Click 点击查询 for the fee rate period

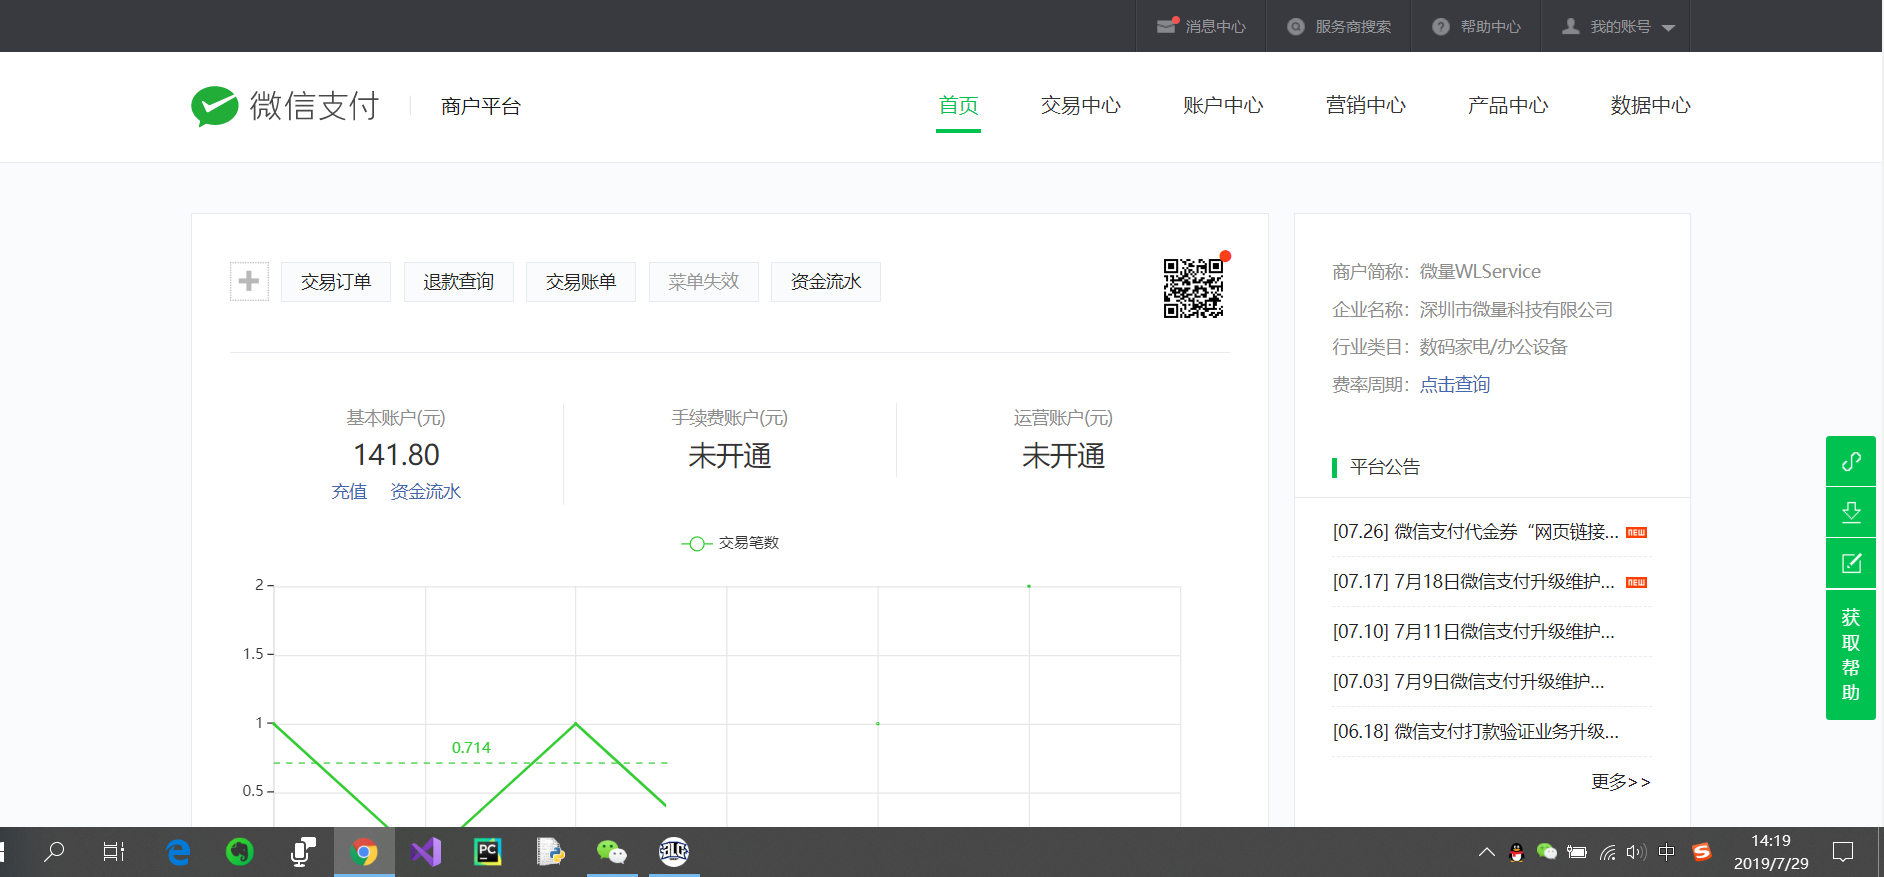pos(1455,385)
